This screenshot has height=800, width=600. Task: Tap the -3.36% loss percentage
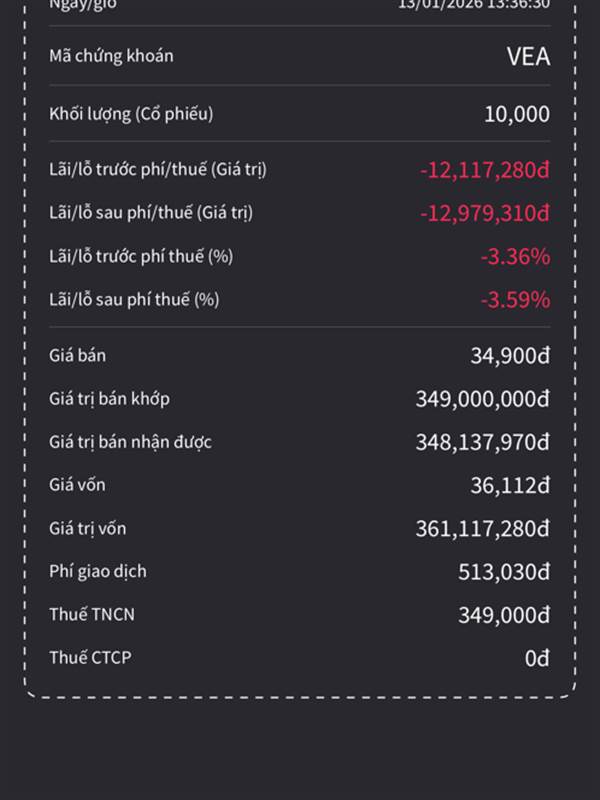(514, 257)
